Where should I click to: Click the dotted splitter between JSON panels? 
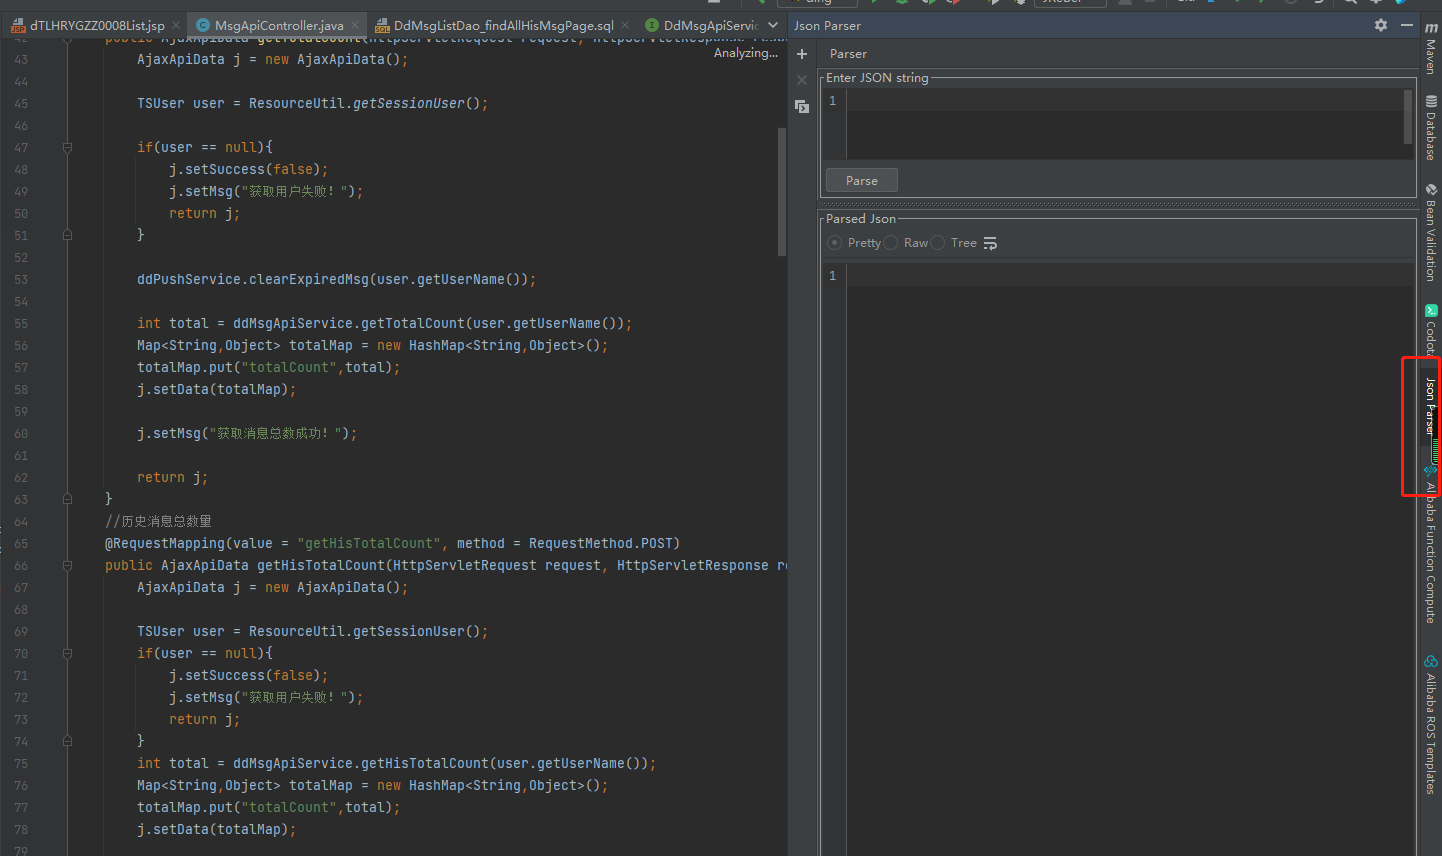tap(1118, 206)
